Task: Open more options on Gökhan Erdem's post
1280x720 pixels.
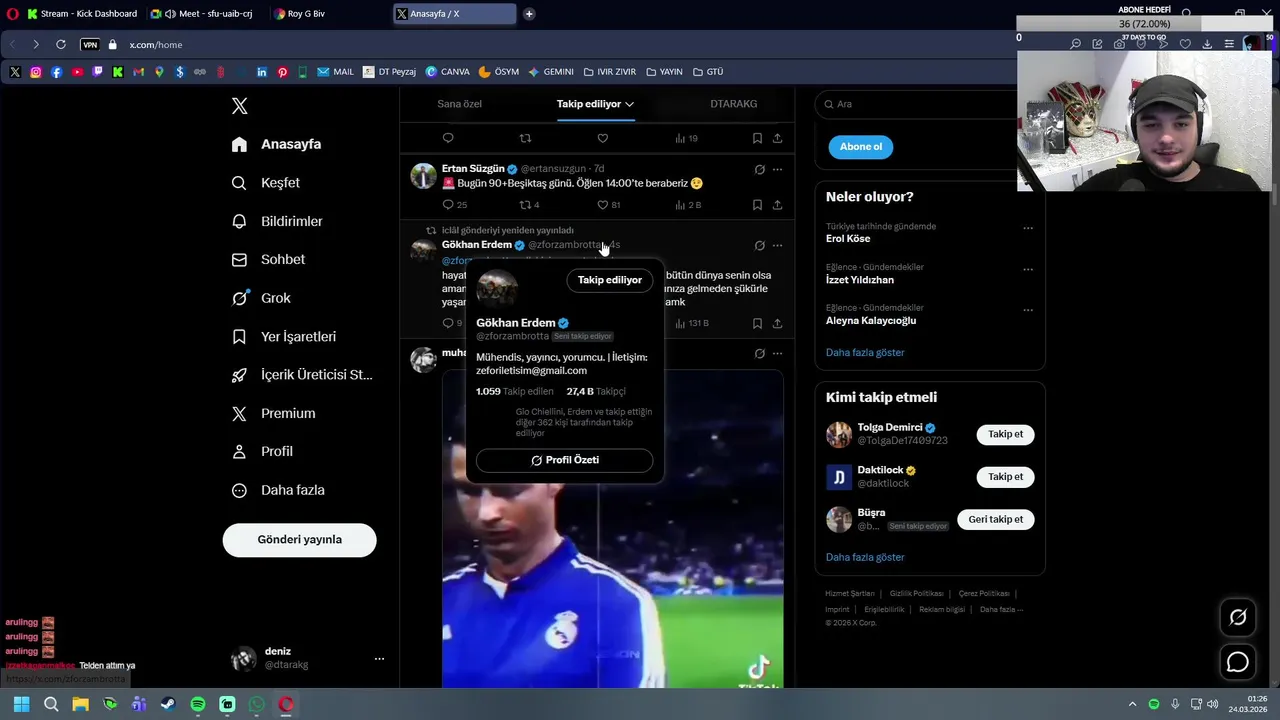Action: [777, 245]
